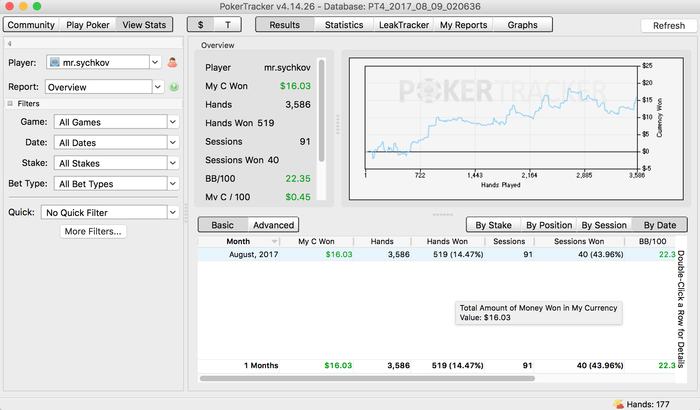Click the Refresh button
This screenshot has height=410, width=700.
pyautogui.click(x=668, y=25)
